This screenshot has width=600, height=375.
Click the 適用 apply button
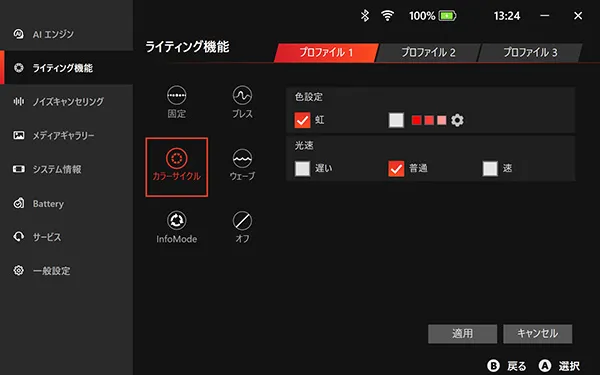(462, 334)
